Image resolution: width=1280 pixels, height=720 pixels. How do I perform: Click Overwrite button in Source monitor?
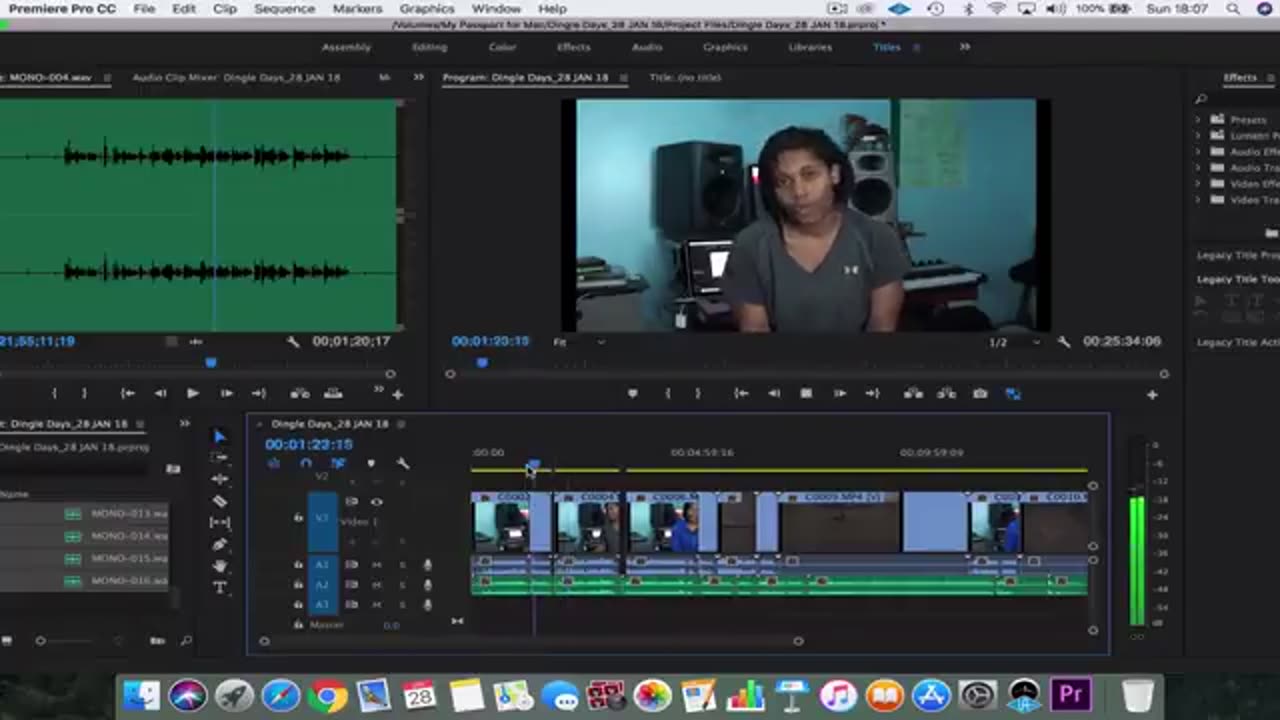(x=333, y=394)
